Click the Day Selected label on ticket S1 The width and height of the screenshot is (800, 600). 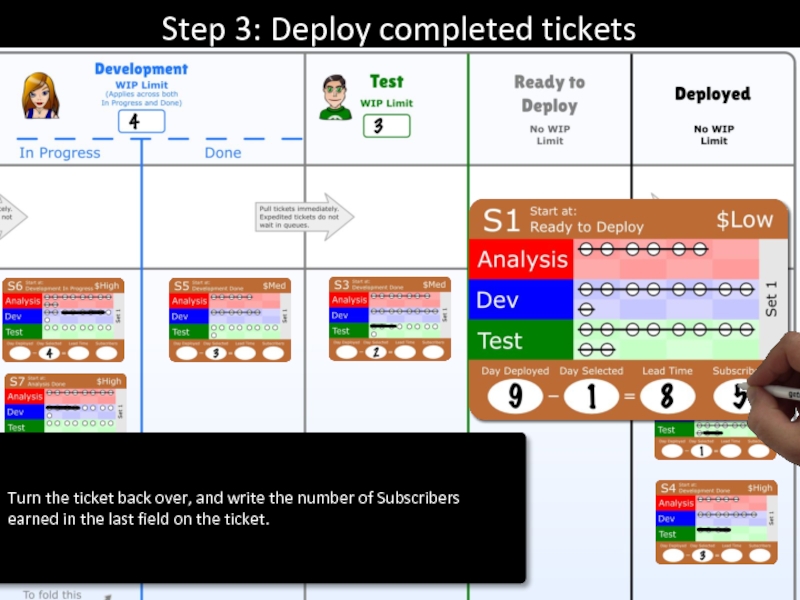[x=591, y=371]
